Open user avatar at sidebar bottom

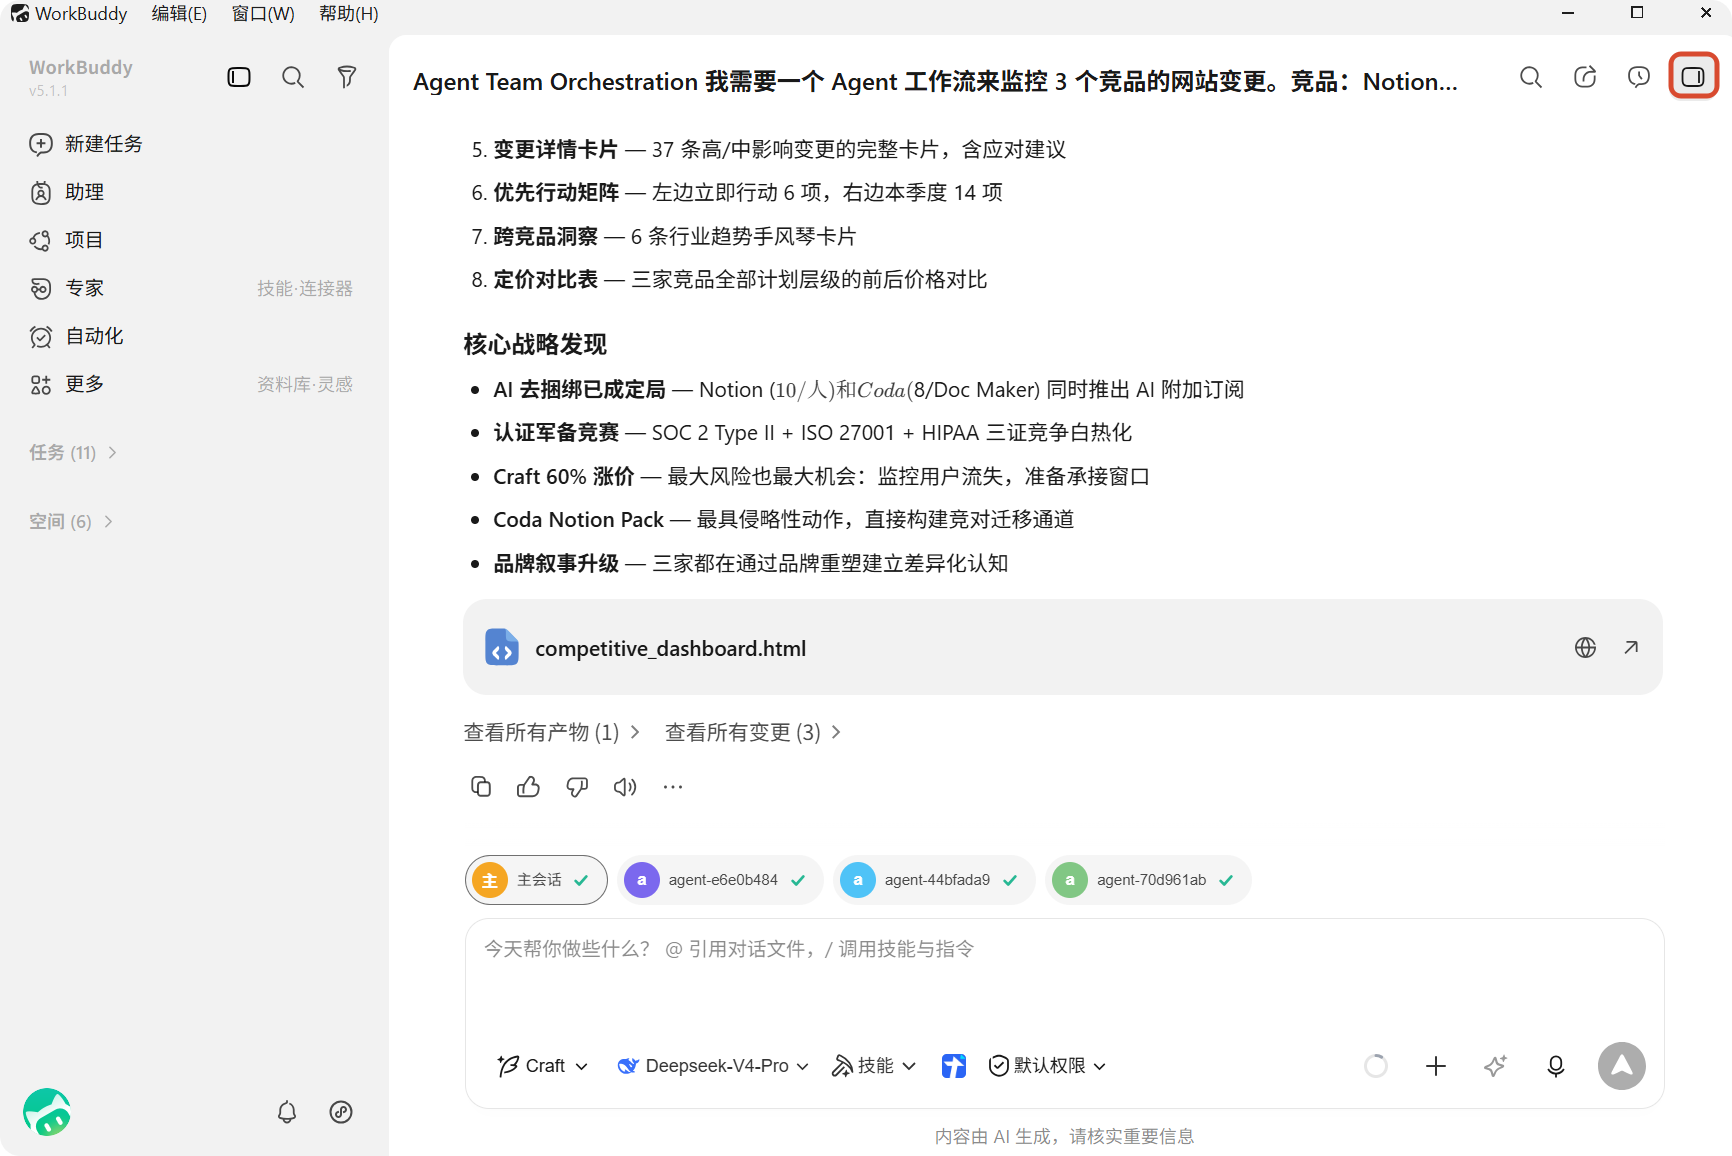click(47, 1112)
